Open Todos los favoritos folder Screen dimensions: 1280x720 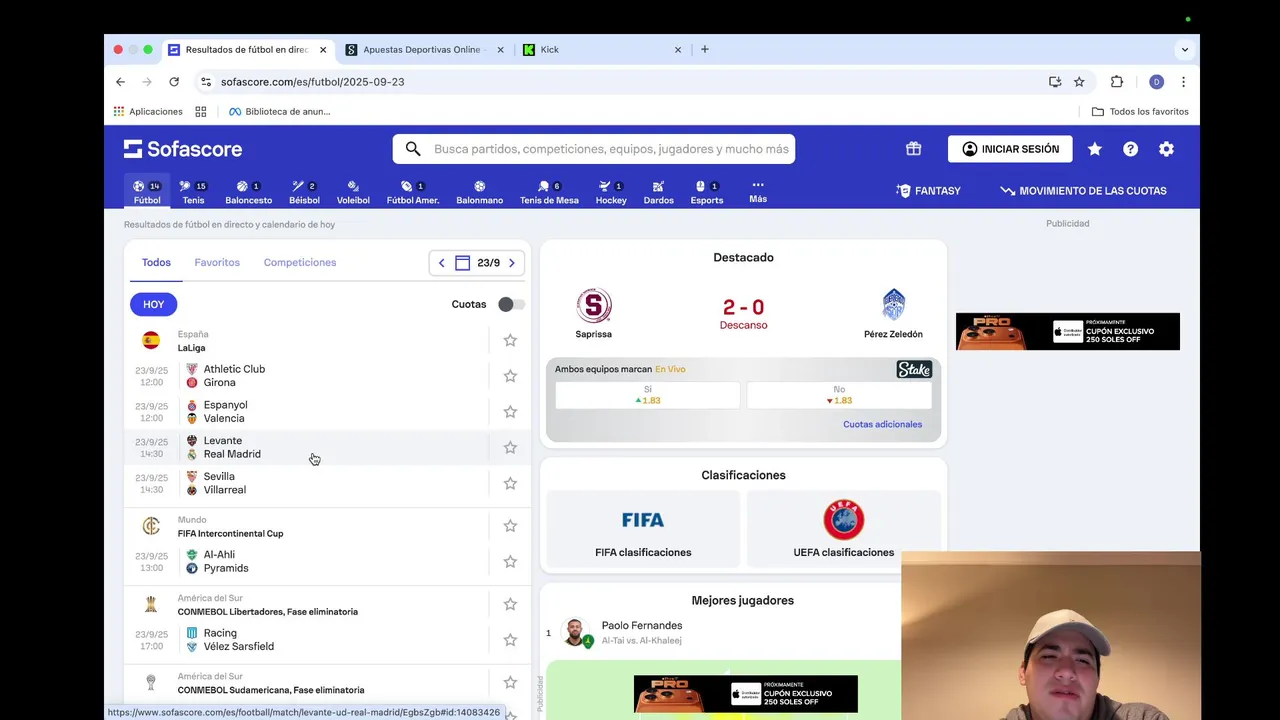[1140, 112]
